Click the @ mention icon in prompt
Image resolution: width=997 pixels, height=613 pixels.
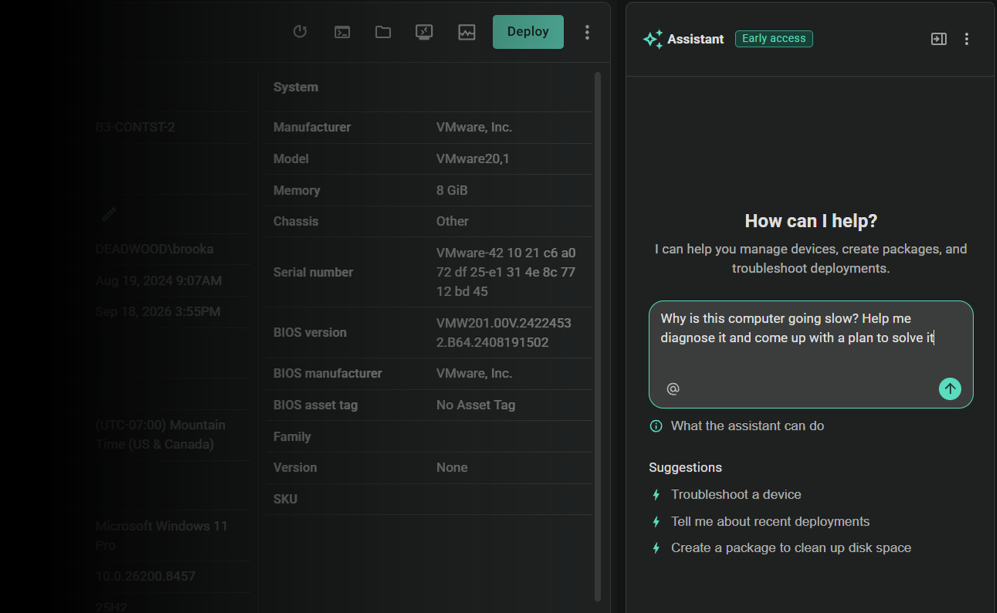(673, 389)
